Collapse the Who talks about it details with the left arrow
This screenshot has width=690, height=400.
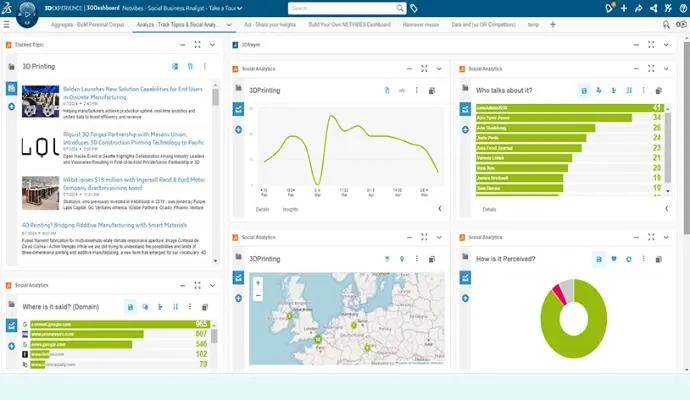pos(667,209)
